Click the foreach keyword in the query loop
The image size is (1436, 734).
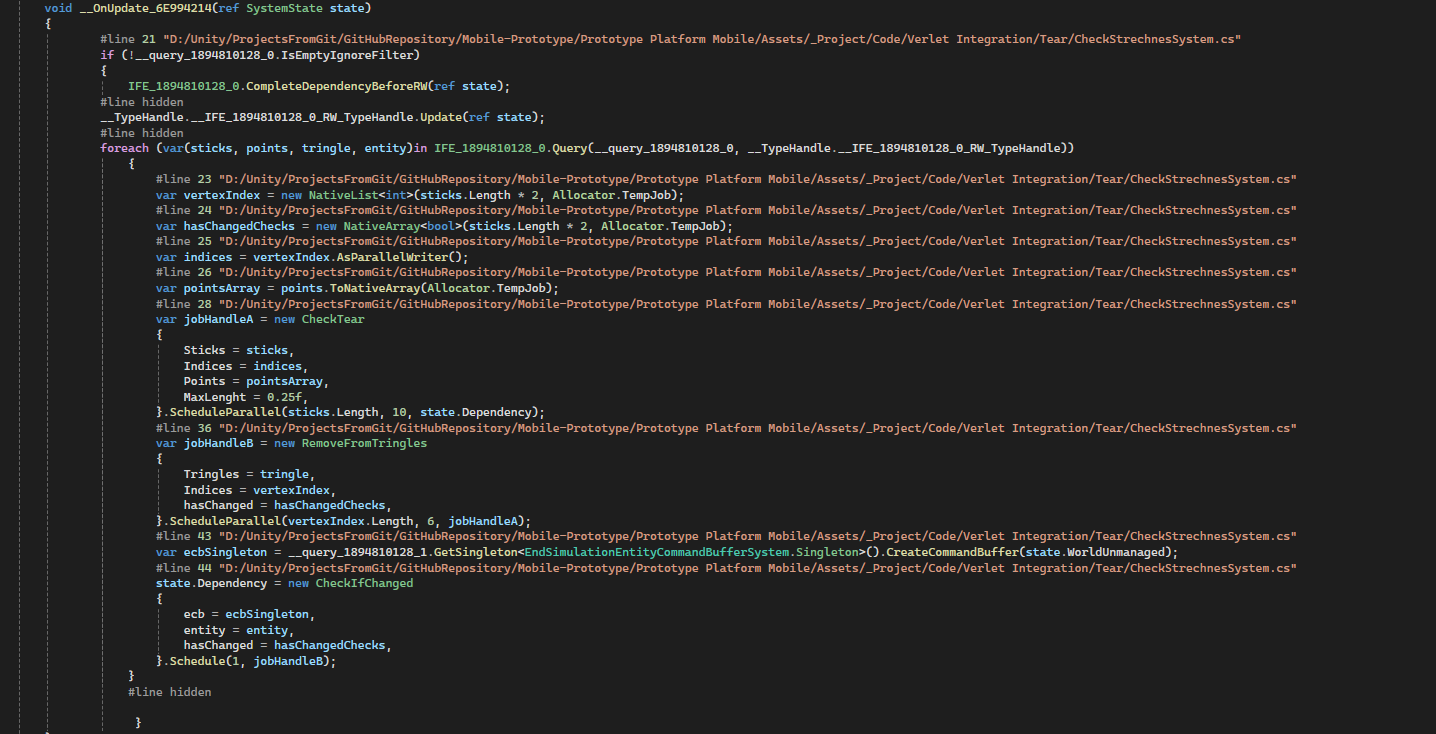pos(122,147)
